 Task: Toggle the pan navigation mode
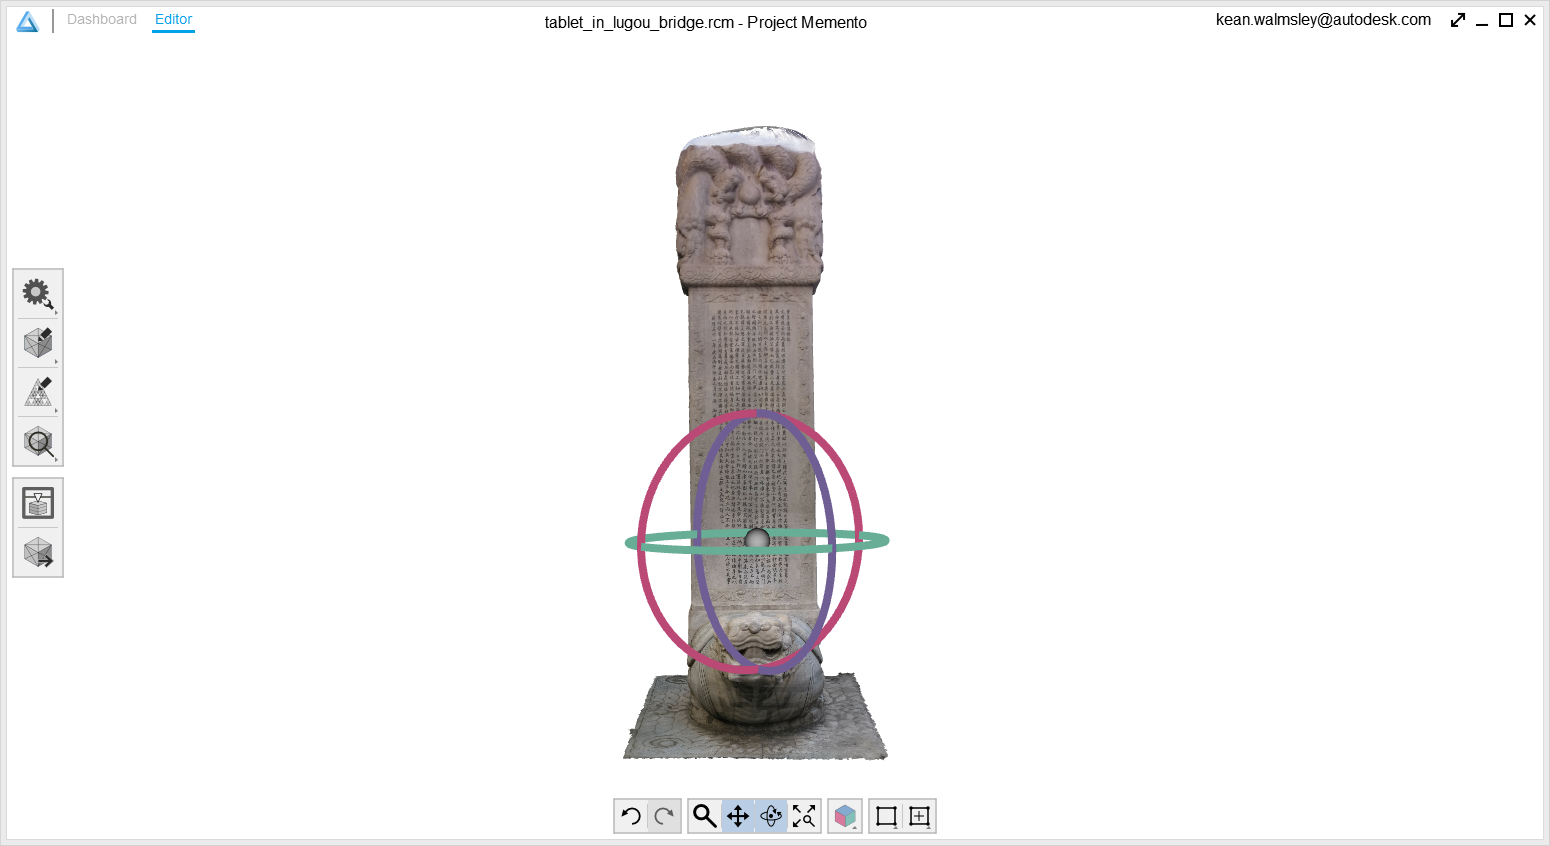pos(738,816)
